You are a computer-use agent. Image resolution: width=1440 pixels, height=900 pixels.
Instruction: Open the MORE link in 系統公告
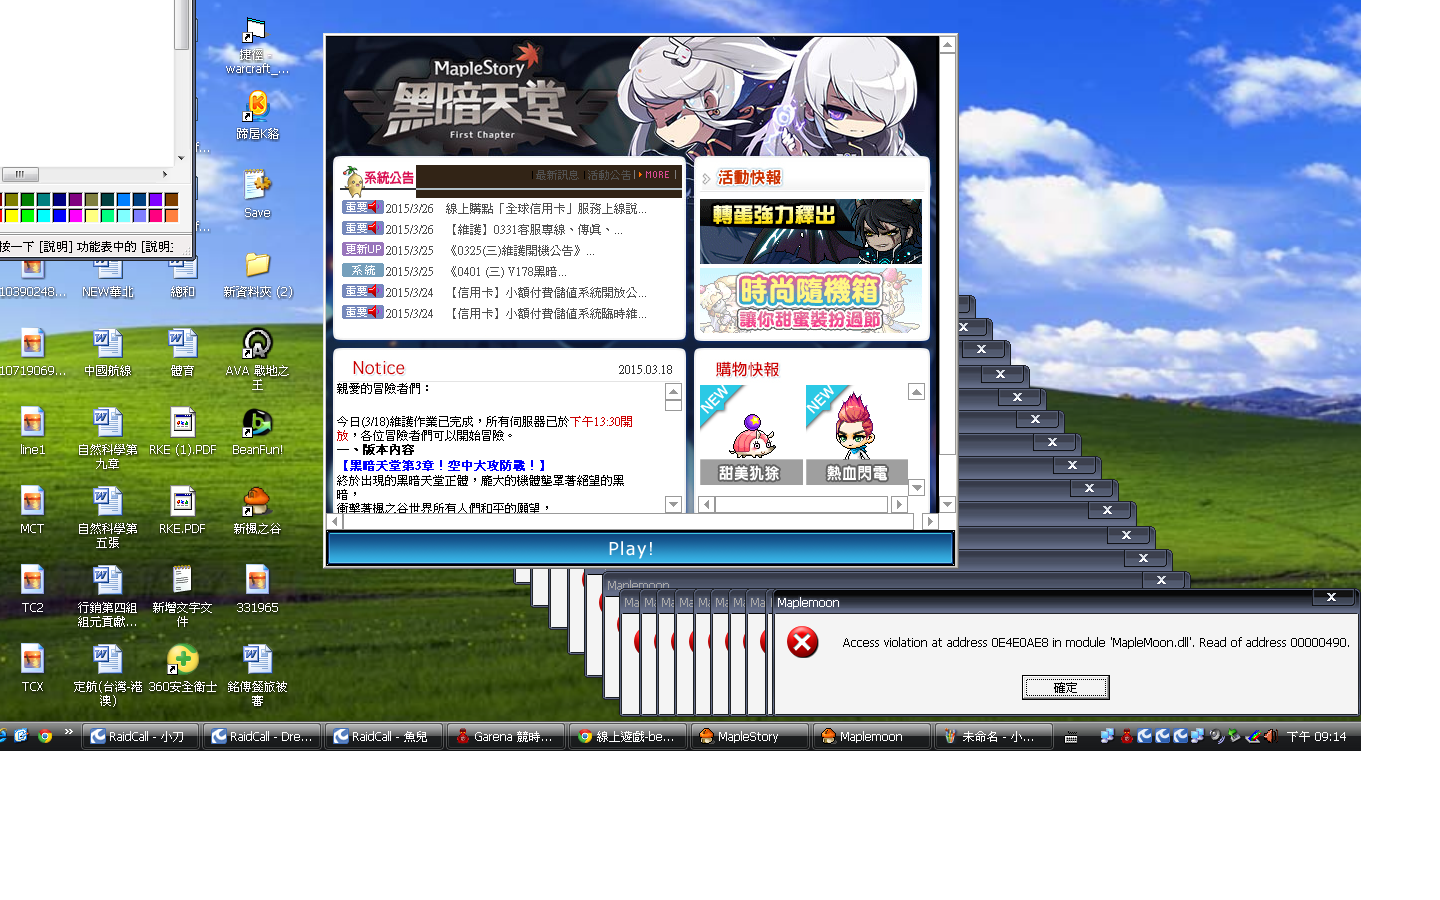pos(656,175)
